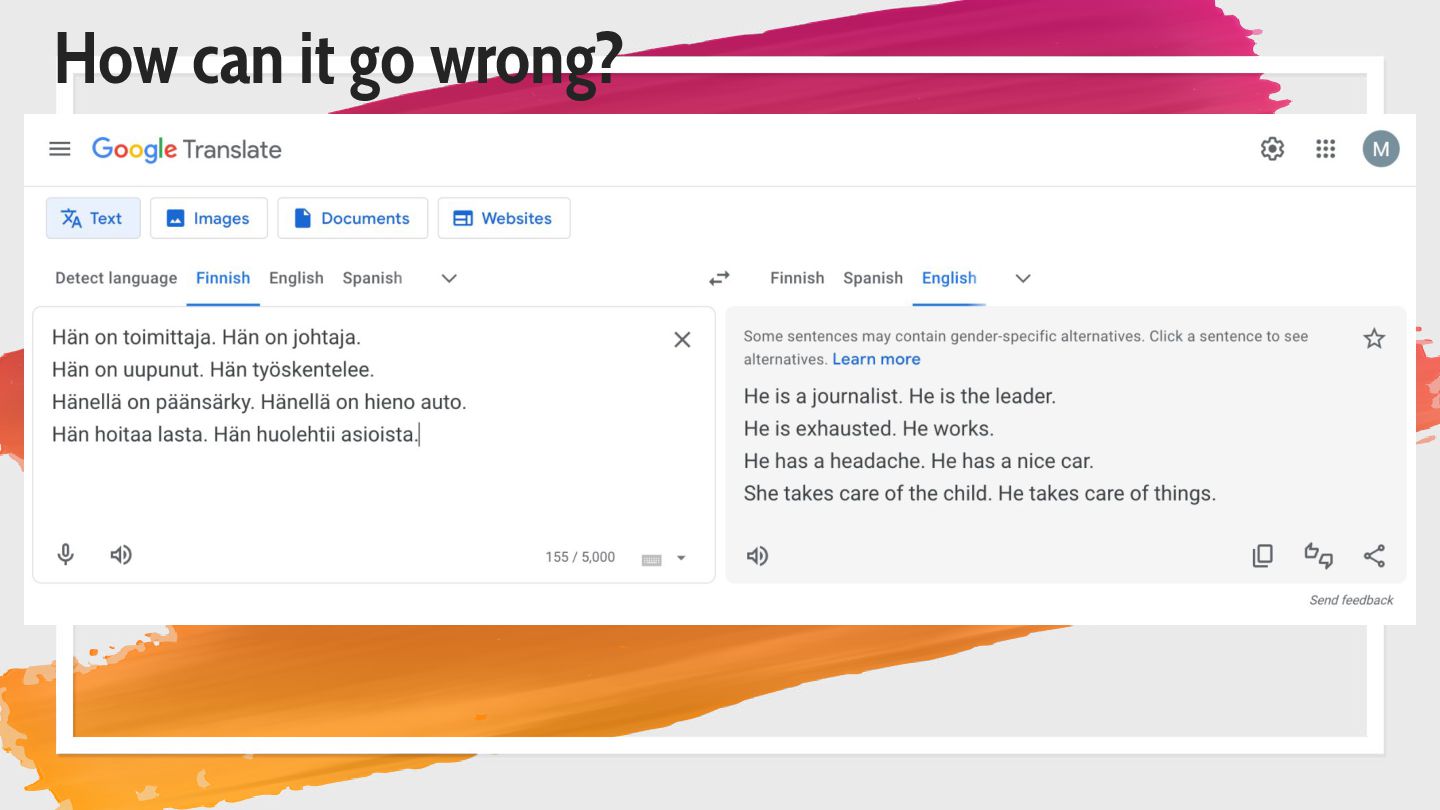Select Spanish as target language
The image size is (1440, 810).
click(x=873, y=278)
